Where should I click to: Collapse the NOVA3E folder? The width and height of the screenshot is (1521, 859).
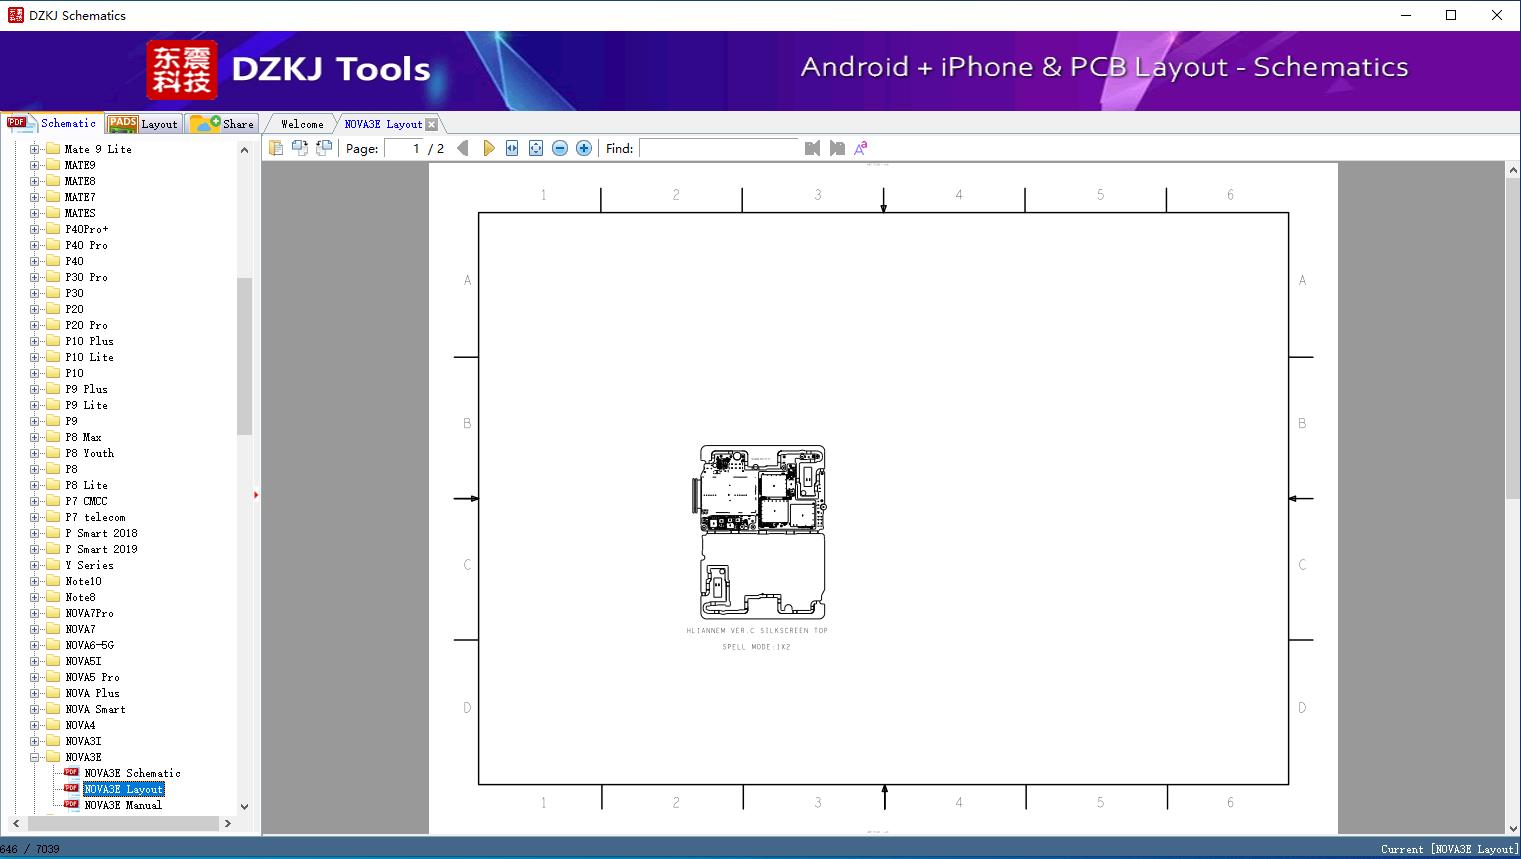(x=35, y=757)
